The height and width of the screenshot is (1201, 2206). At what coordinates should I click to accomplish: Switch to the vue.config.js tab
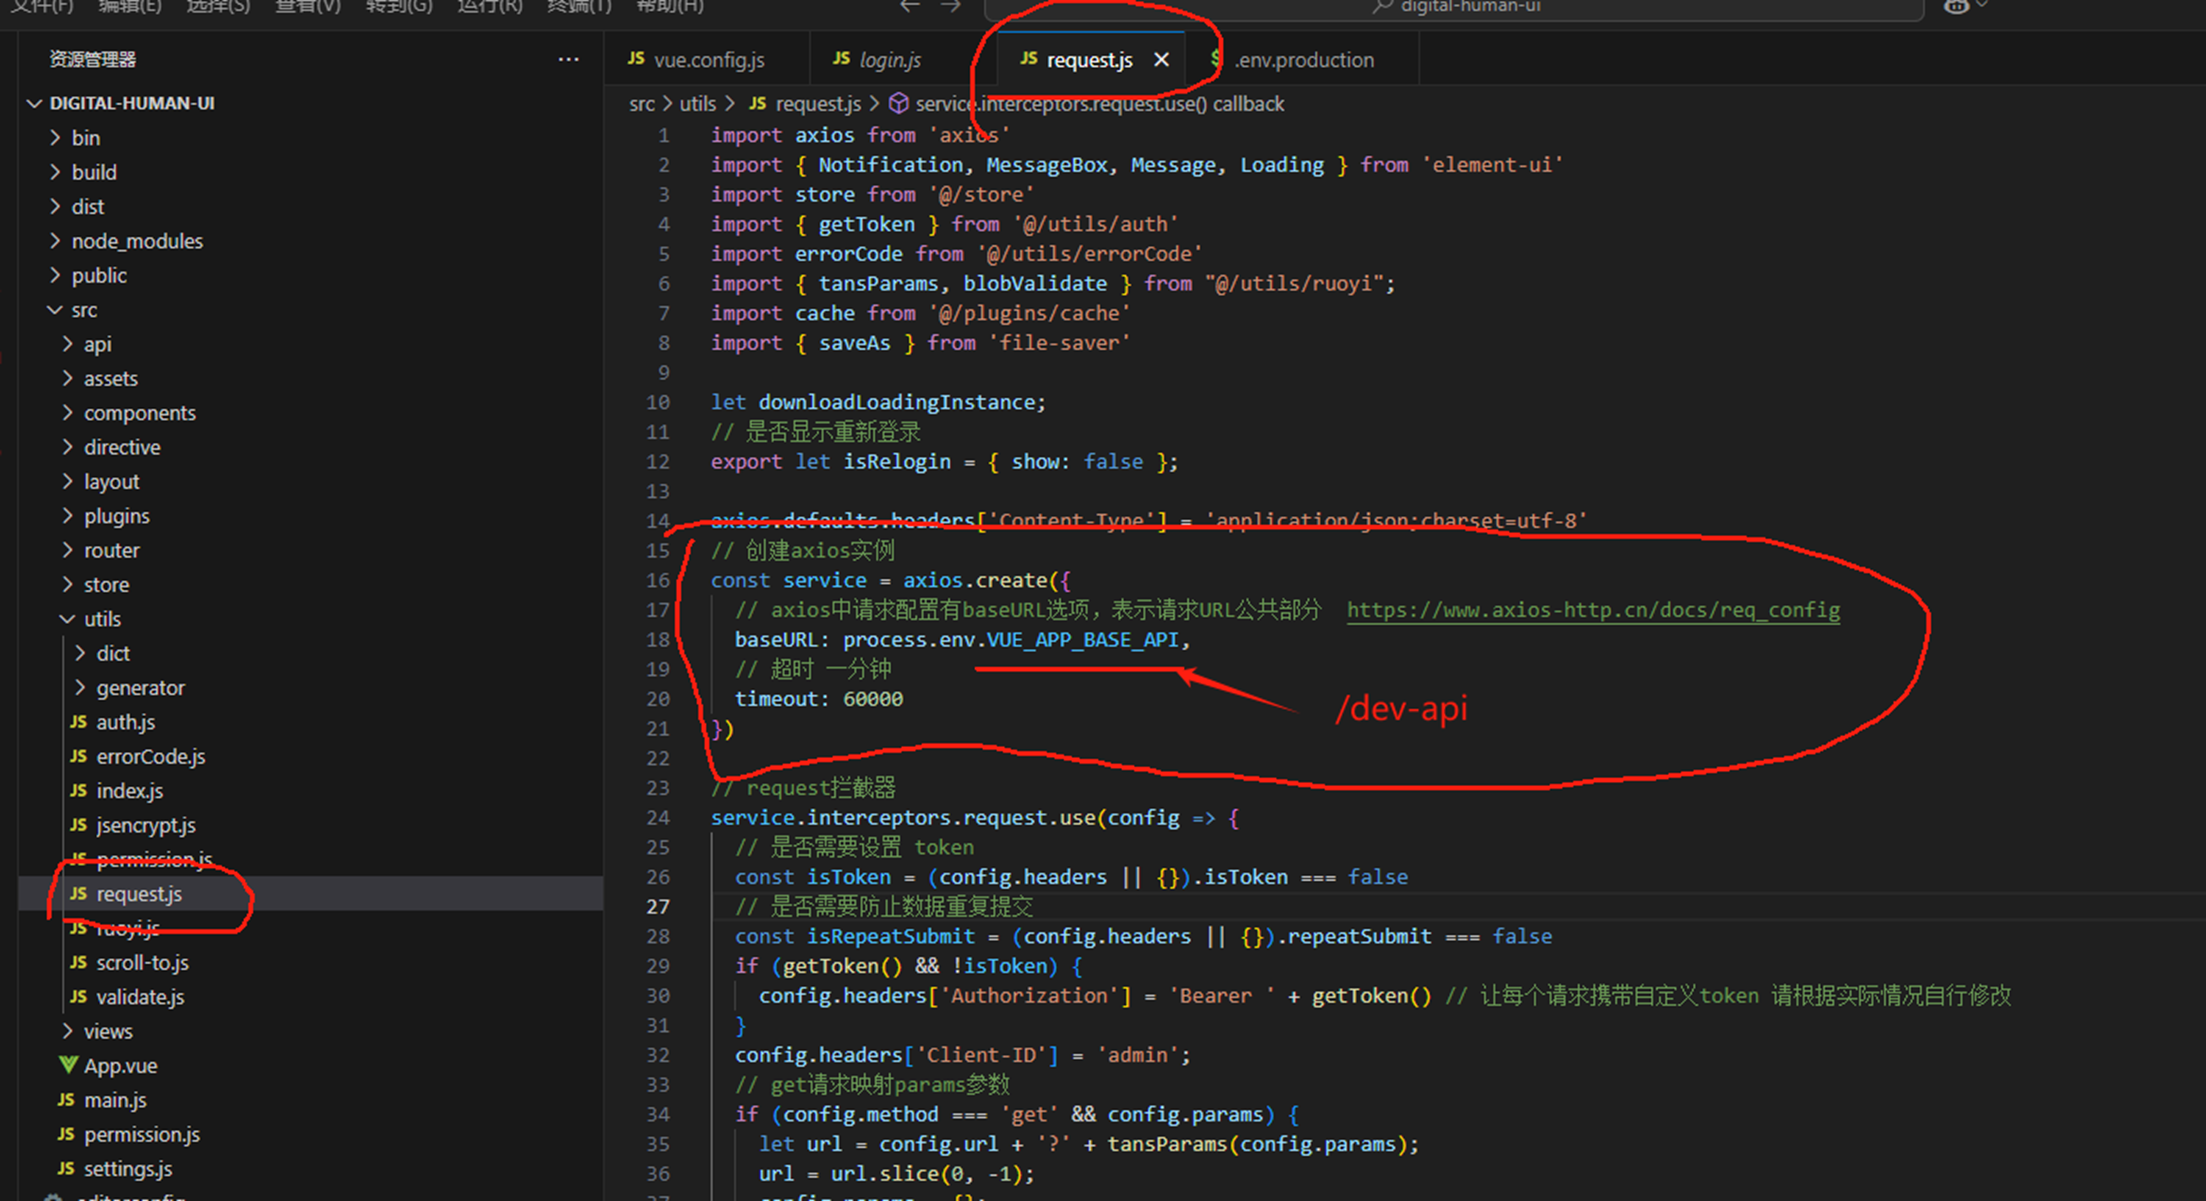[708, 60]
